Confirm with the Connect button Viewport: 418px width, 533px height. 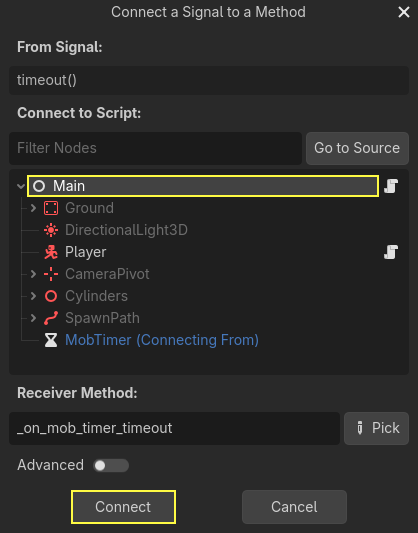tap(123, 507)
